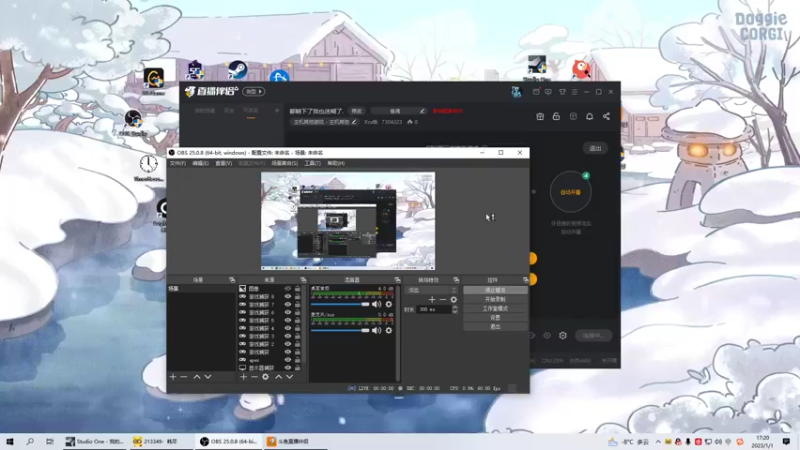
Task: Toggle visibility eye of 图像 source
Action: pyautogui.click(x=288, y=288)
